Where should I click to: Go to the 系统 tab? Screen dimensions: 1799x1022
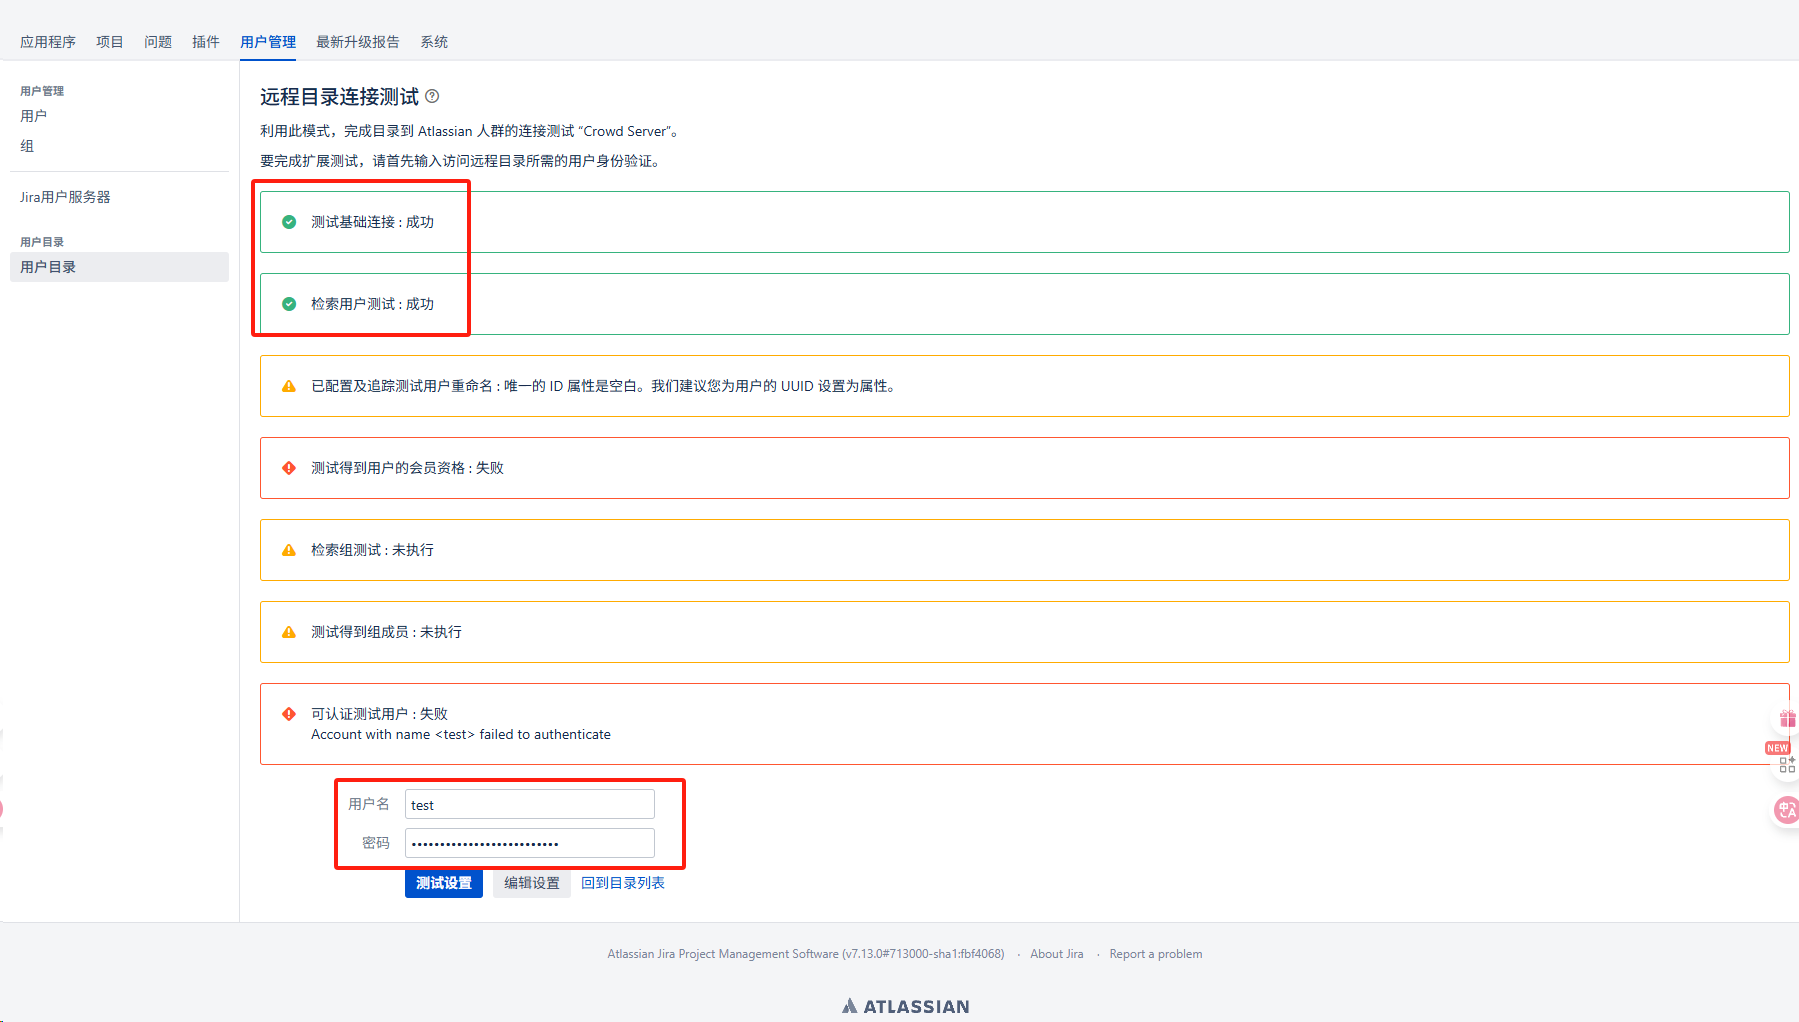coord(434,42)
